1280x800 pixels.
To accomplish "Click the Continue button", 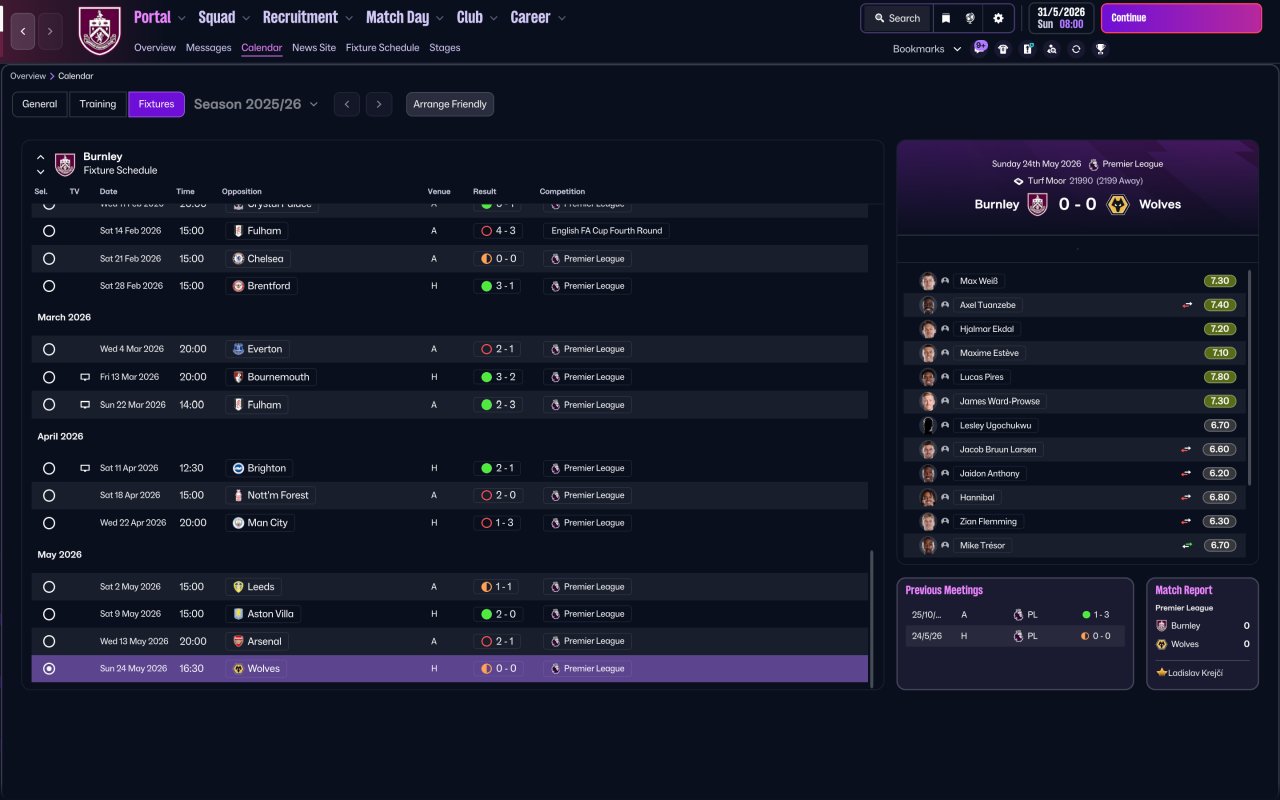I will pyautogui.click(x=1181, y=18).
